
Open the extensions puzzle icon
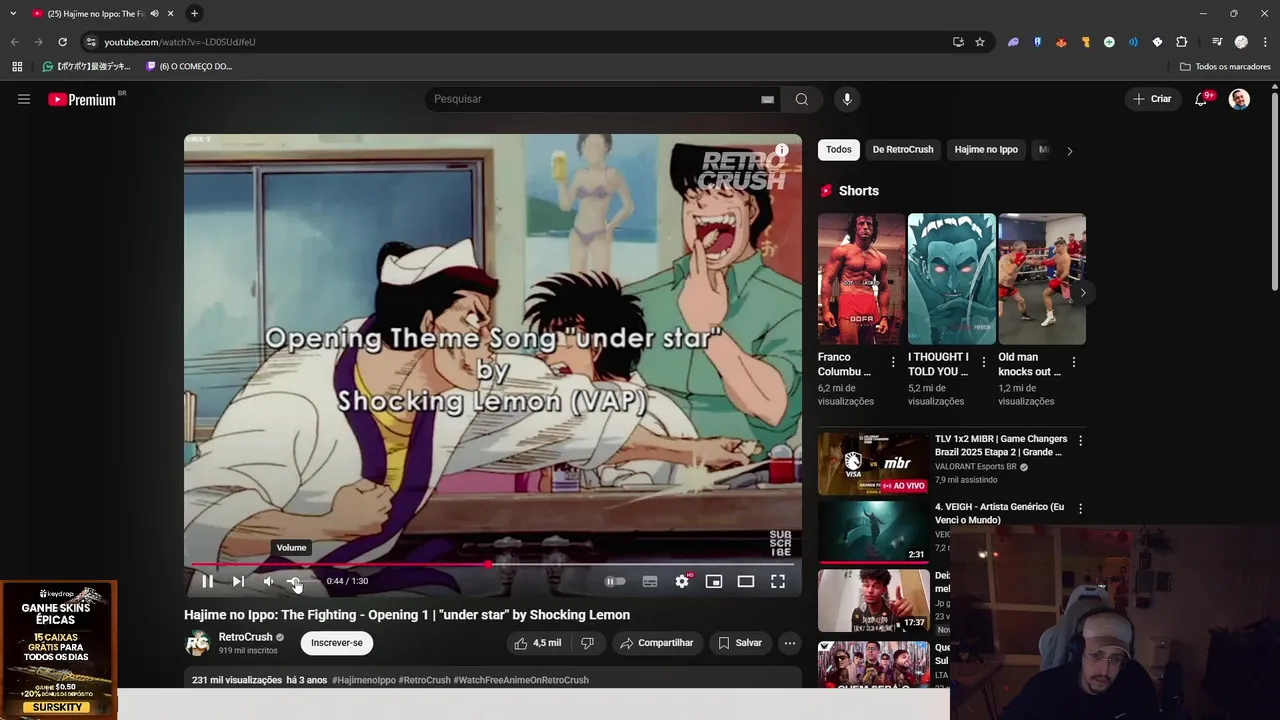pos(1181,42)
